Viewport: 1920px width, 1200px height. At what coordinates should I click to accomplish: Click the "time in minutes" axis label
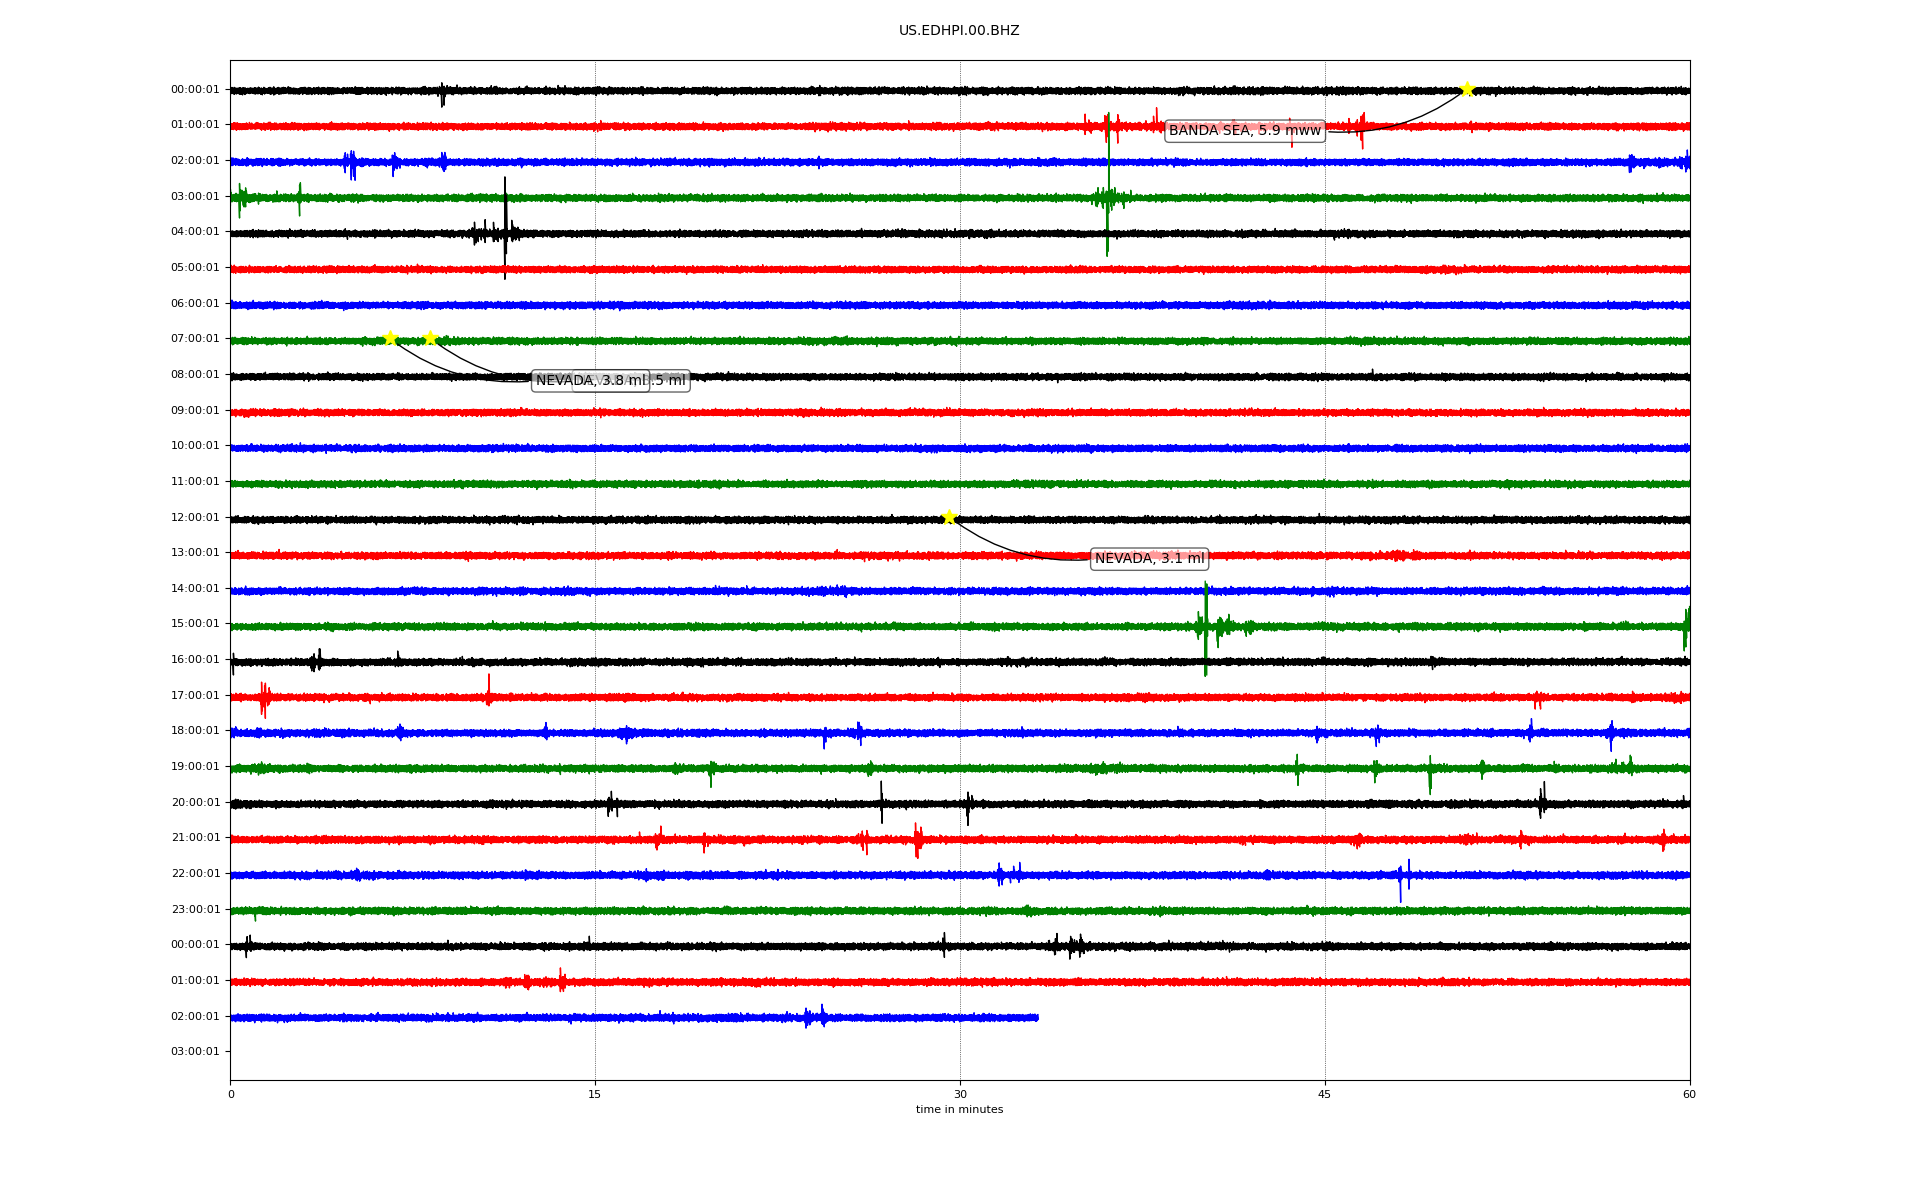point(959,1110)
